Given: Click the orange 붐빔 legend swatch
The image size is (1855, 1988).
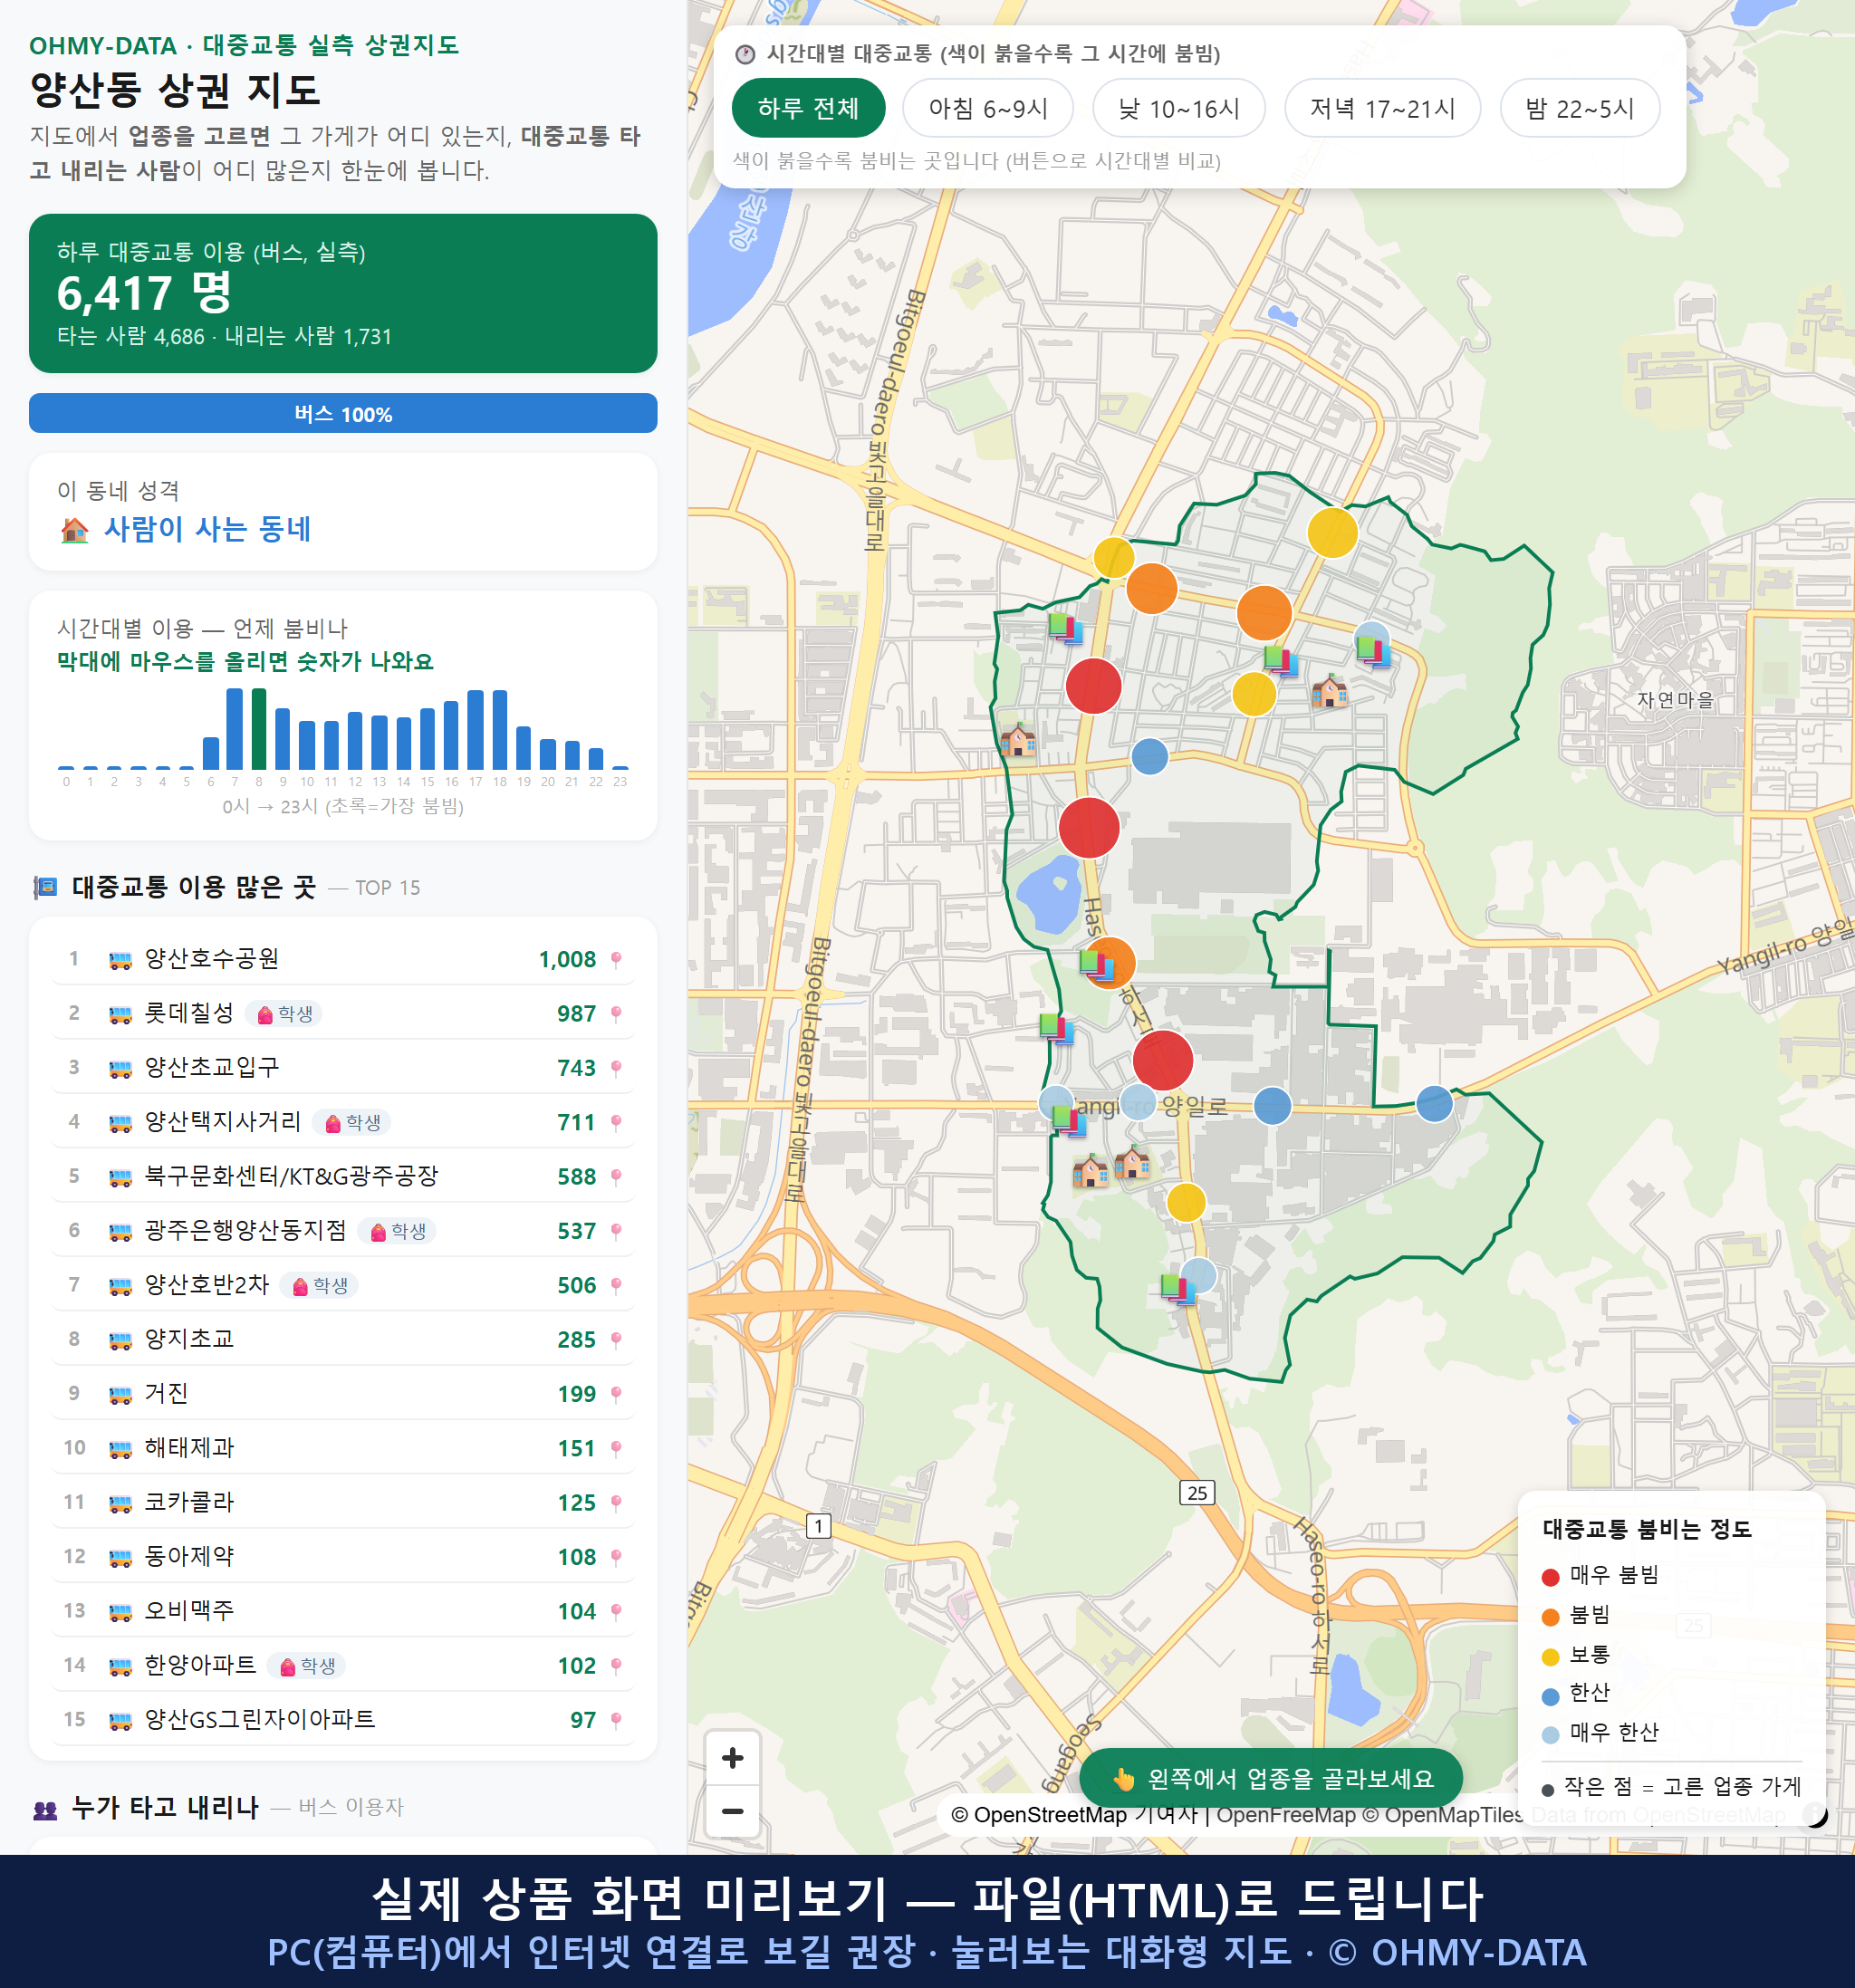Looking at the screenshot, I should pos(1550,1617).
